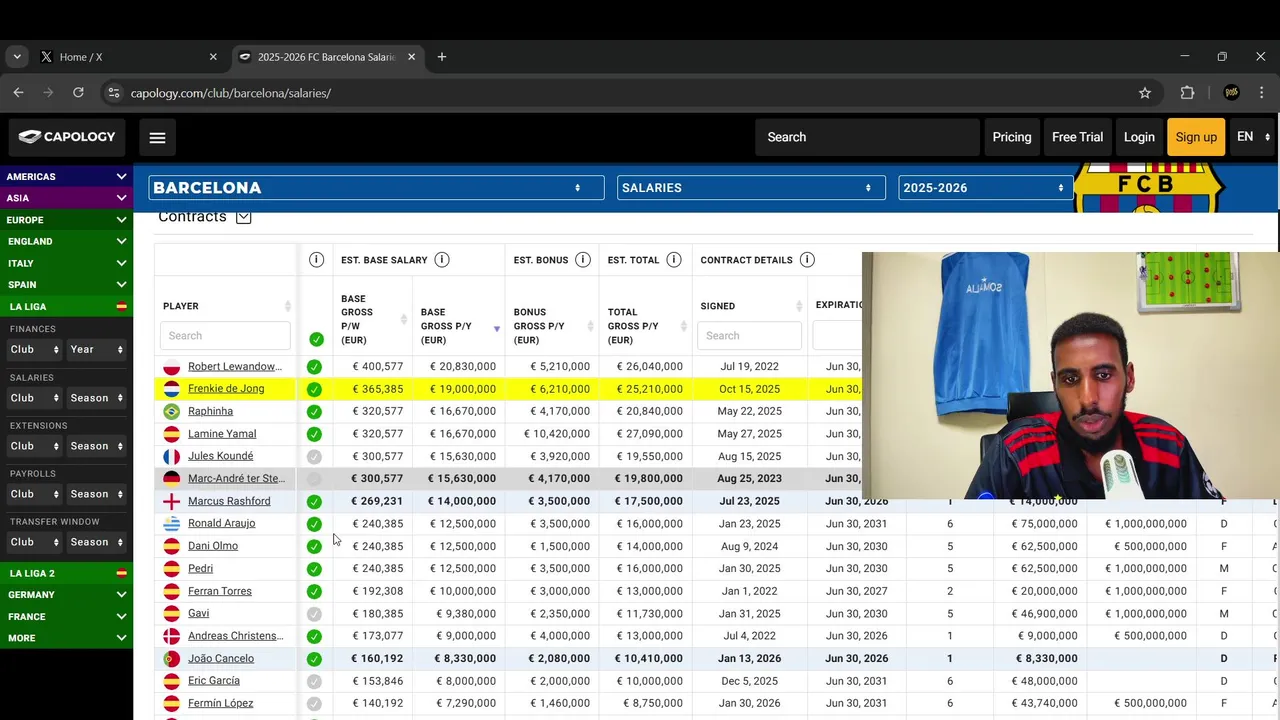Open the Italy sidebar item
The height and width of the screenshot is (720, 1280).
coord(66,263)
